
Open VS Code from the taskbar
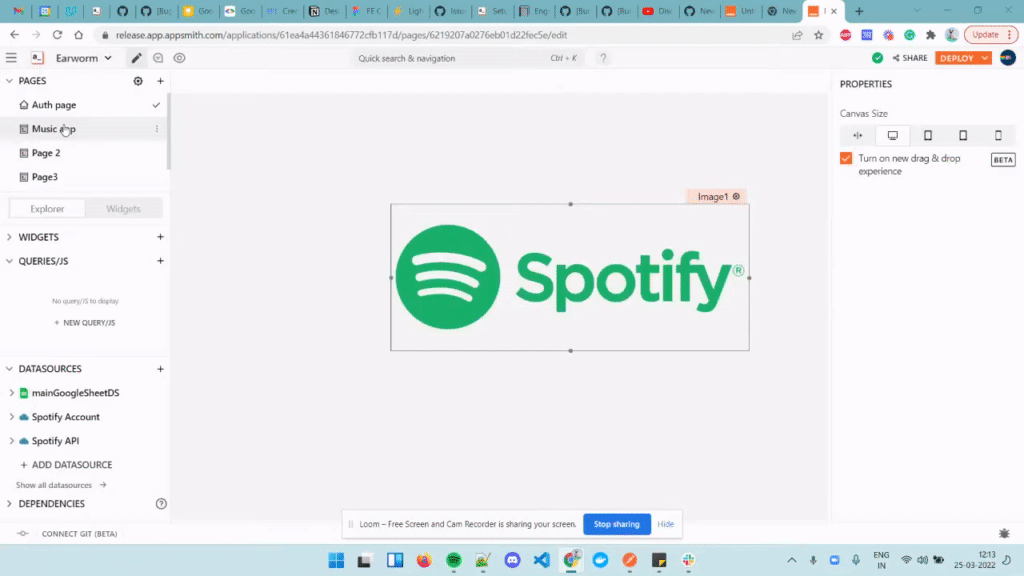[542, 560]
